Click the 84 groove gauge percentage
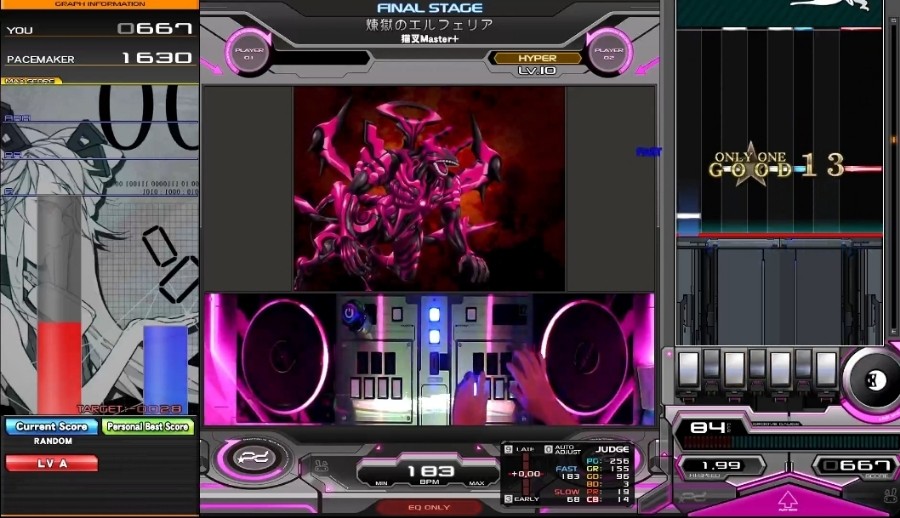 (x=708, y=428)
